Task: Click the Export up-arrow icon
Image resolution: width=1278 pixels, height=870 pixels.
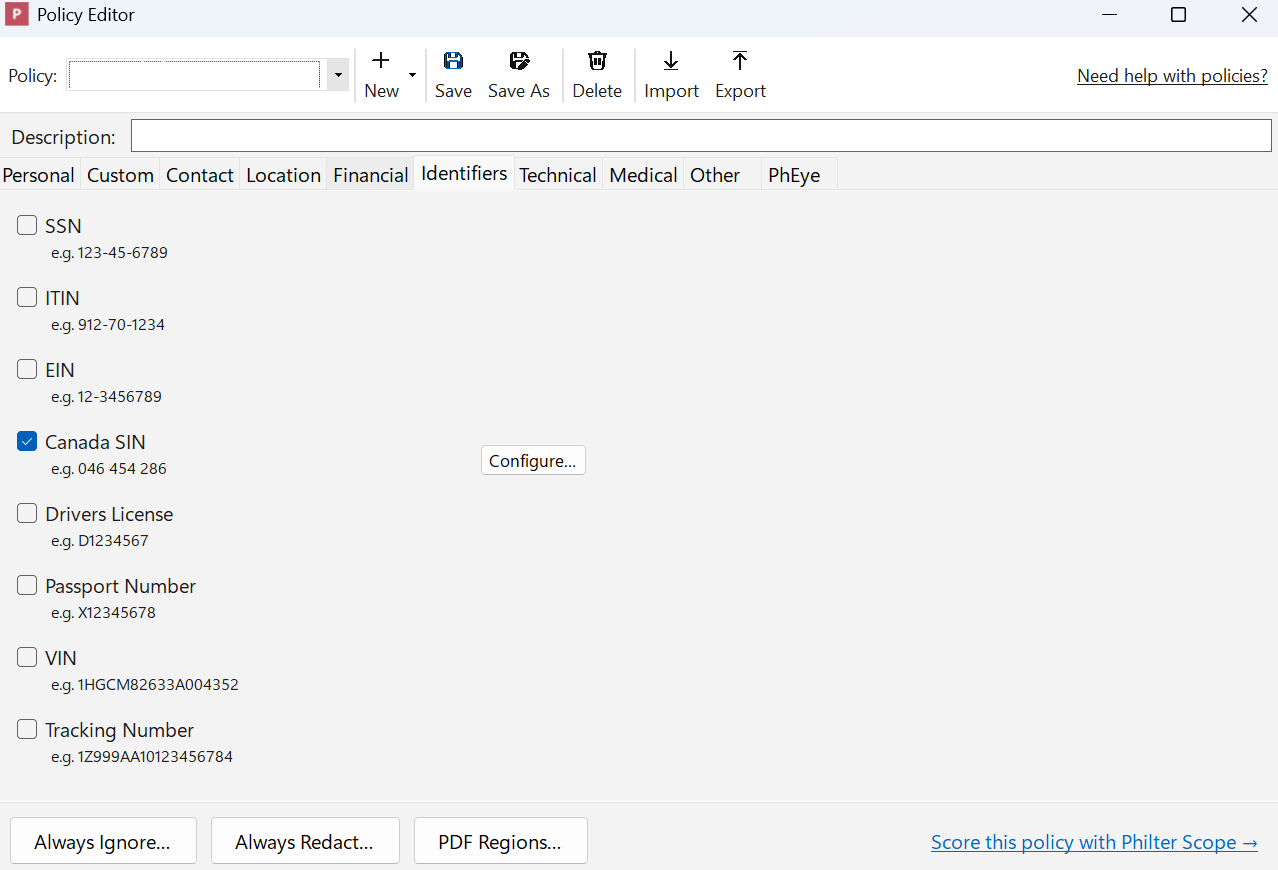Action: point(740,61)
